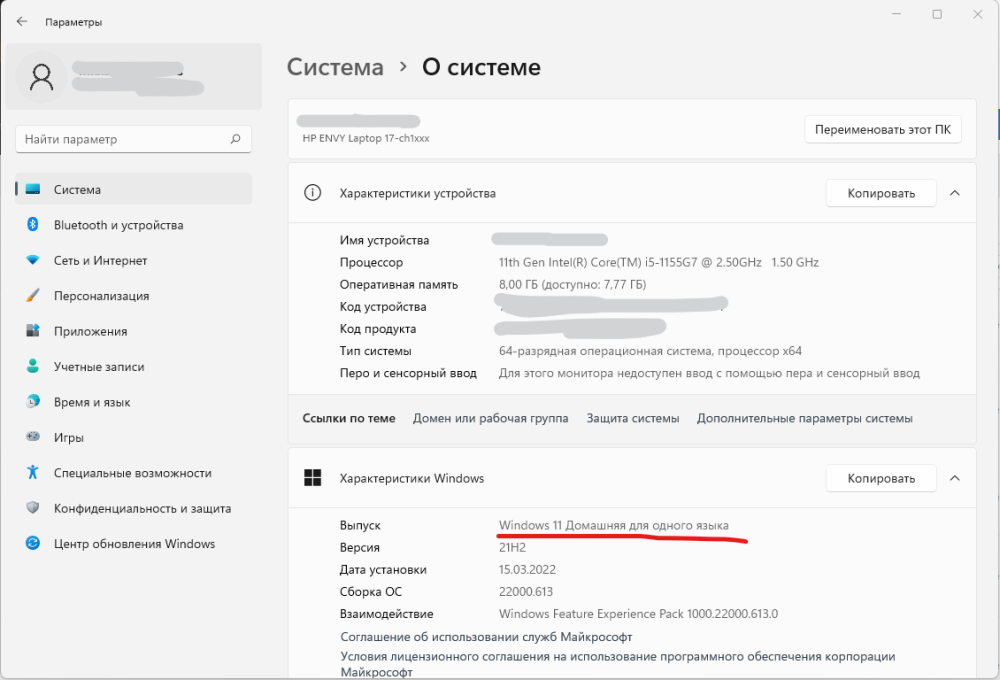Collapse the Характеристики Windows section
Viewport: 1000px width, 680px height.
(954, 478)
